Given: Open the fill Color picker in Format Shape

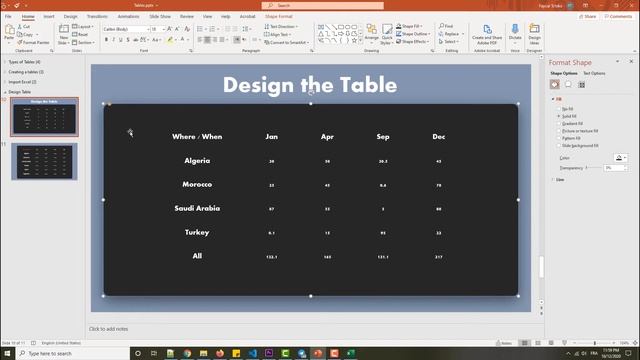Looking at the screenshot, I should [620, 158].
